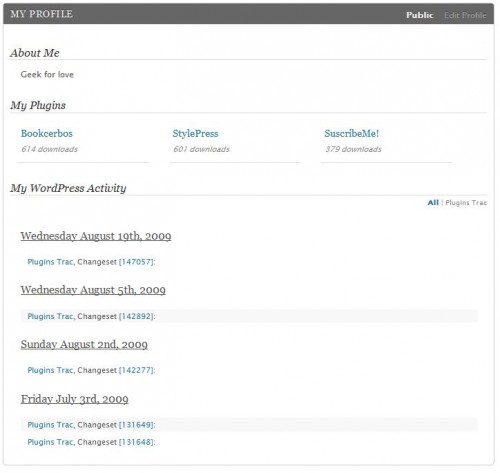The image size is (500, 473).
Task: Open Plugins Trac link for changeset 131648
Action: click(50, 442)
